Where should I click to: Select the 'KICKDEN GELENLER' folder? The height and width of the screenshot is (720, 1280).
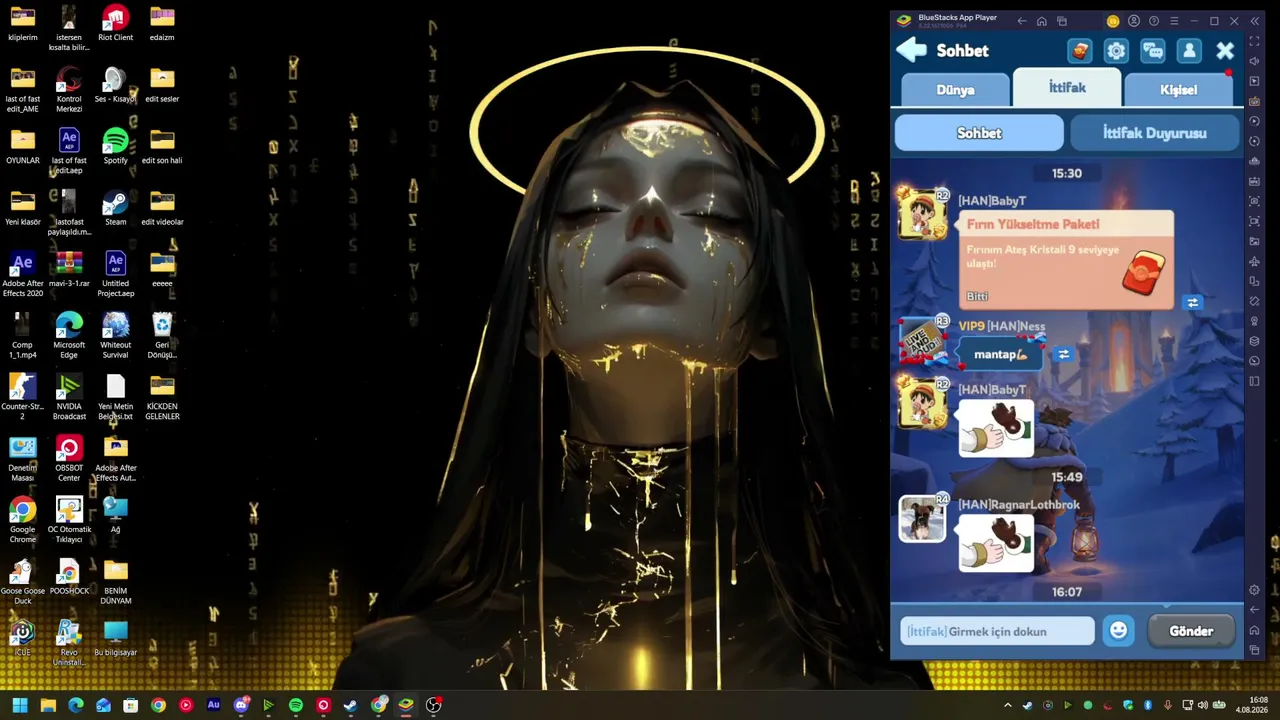pyautogui.click(x=162, y=397)
